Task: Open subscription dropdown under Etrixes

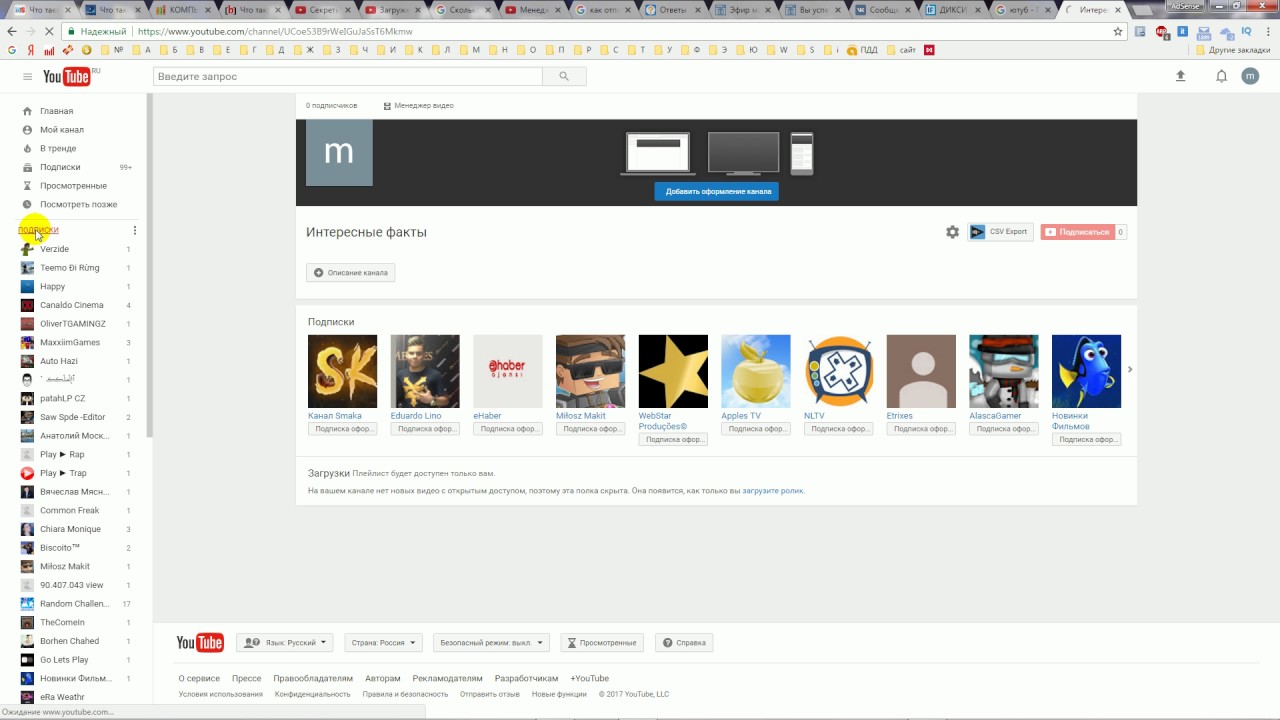Action: point(921,429)
